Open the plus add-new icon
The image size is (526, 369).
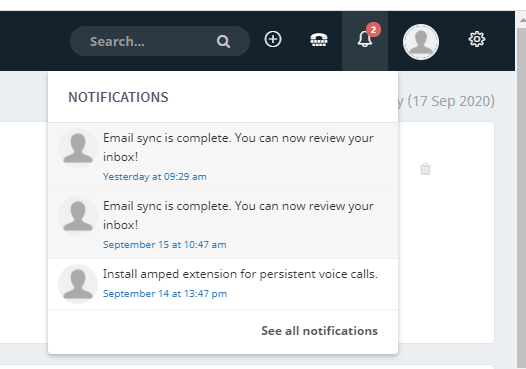pyautogui.click(x=273, y=39)
